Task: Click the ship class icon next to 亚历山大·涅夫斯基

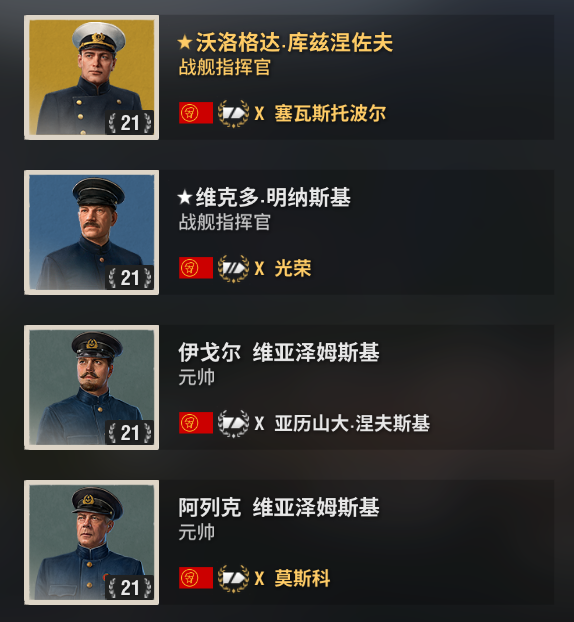Action: [233, 423]
